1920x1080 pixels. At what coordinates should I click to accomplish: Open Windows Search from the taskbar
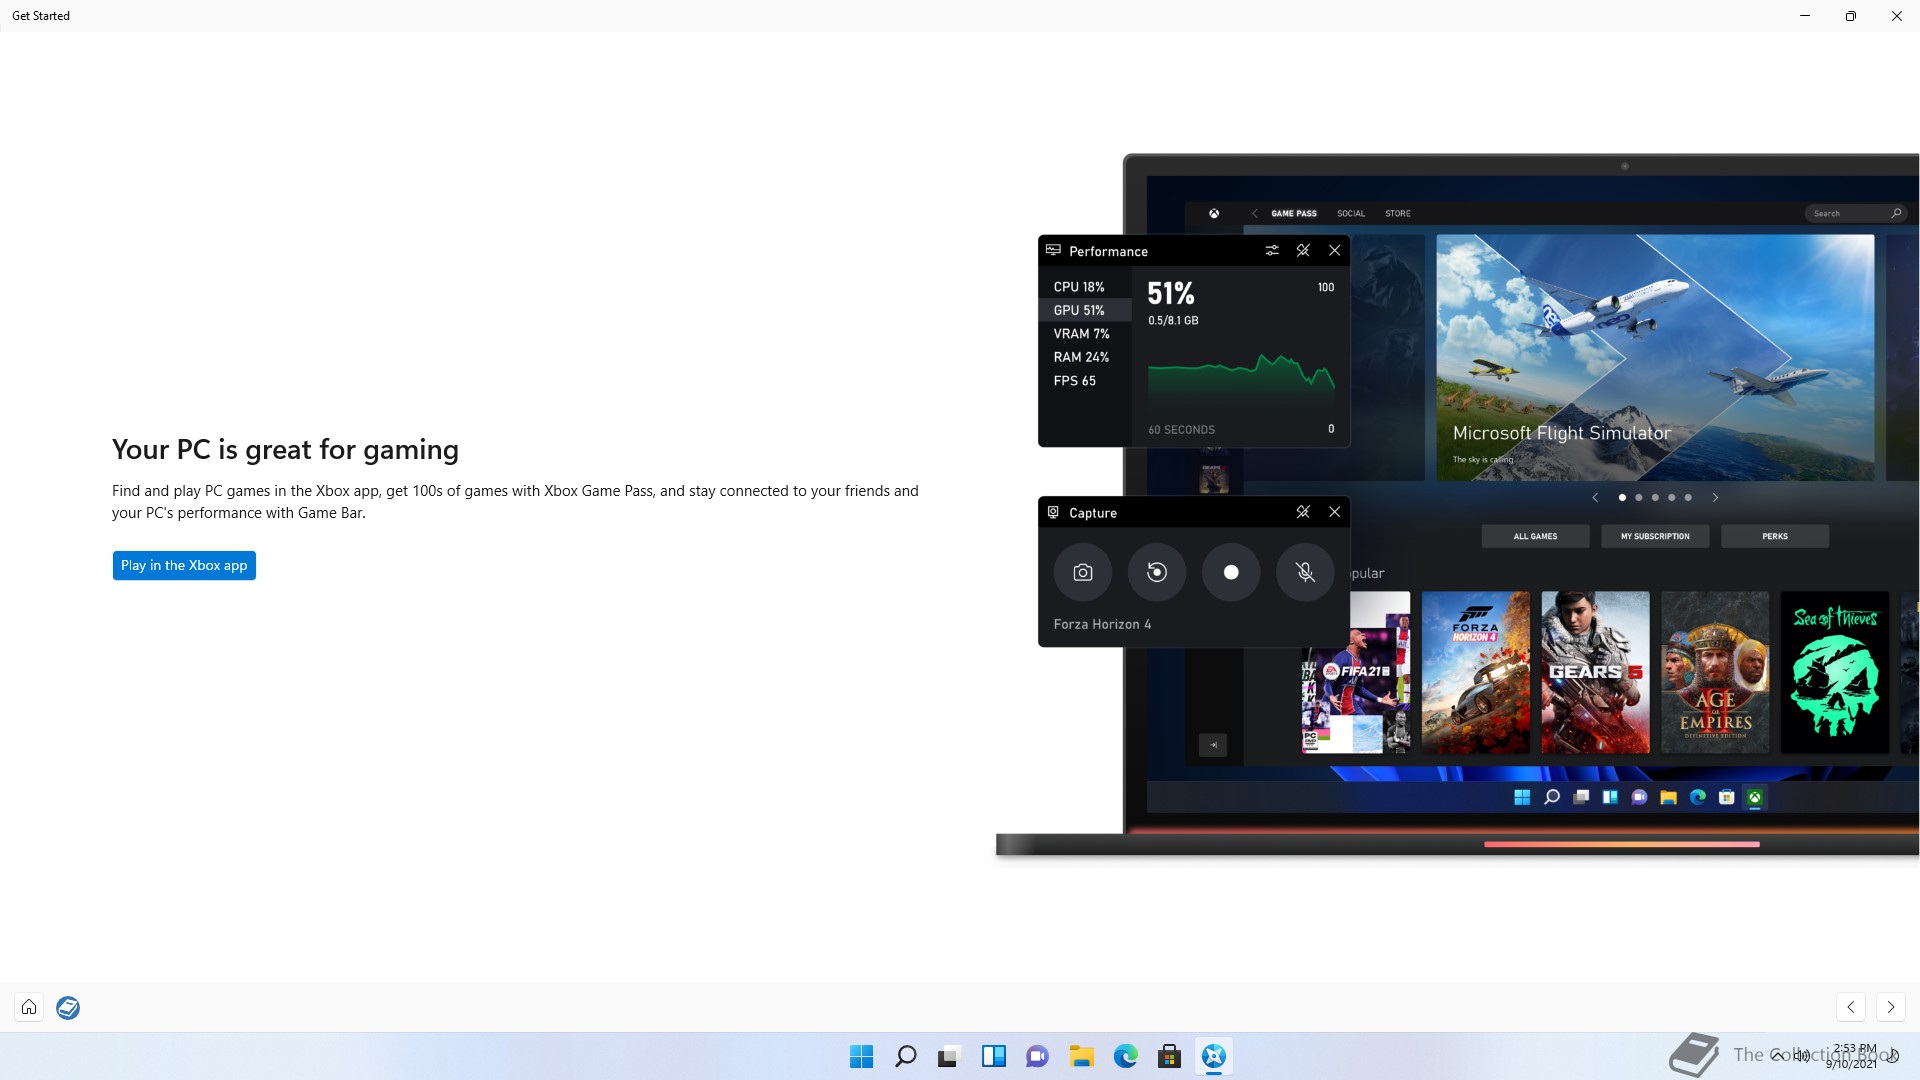(905, 1056)
